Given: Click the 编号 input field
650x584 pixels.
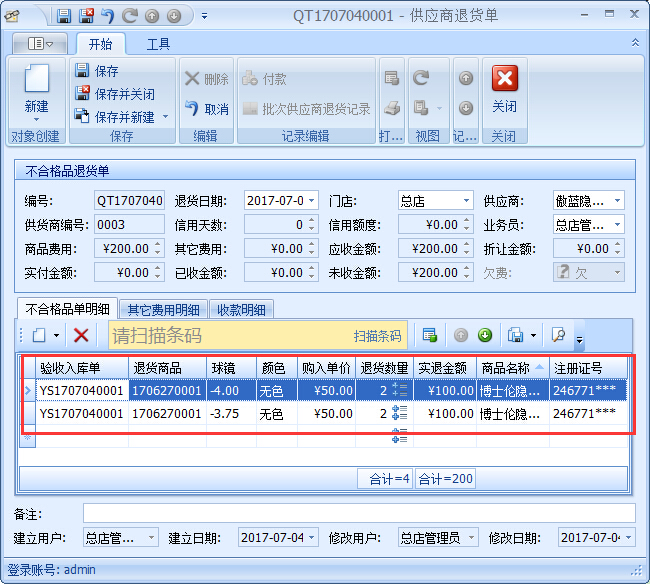Looking at the screenshot, I should pyautogui.click(x=129, y=201).
